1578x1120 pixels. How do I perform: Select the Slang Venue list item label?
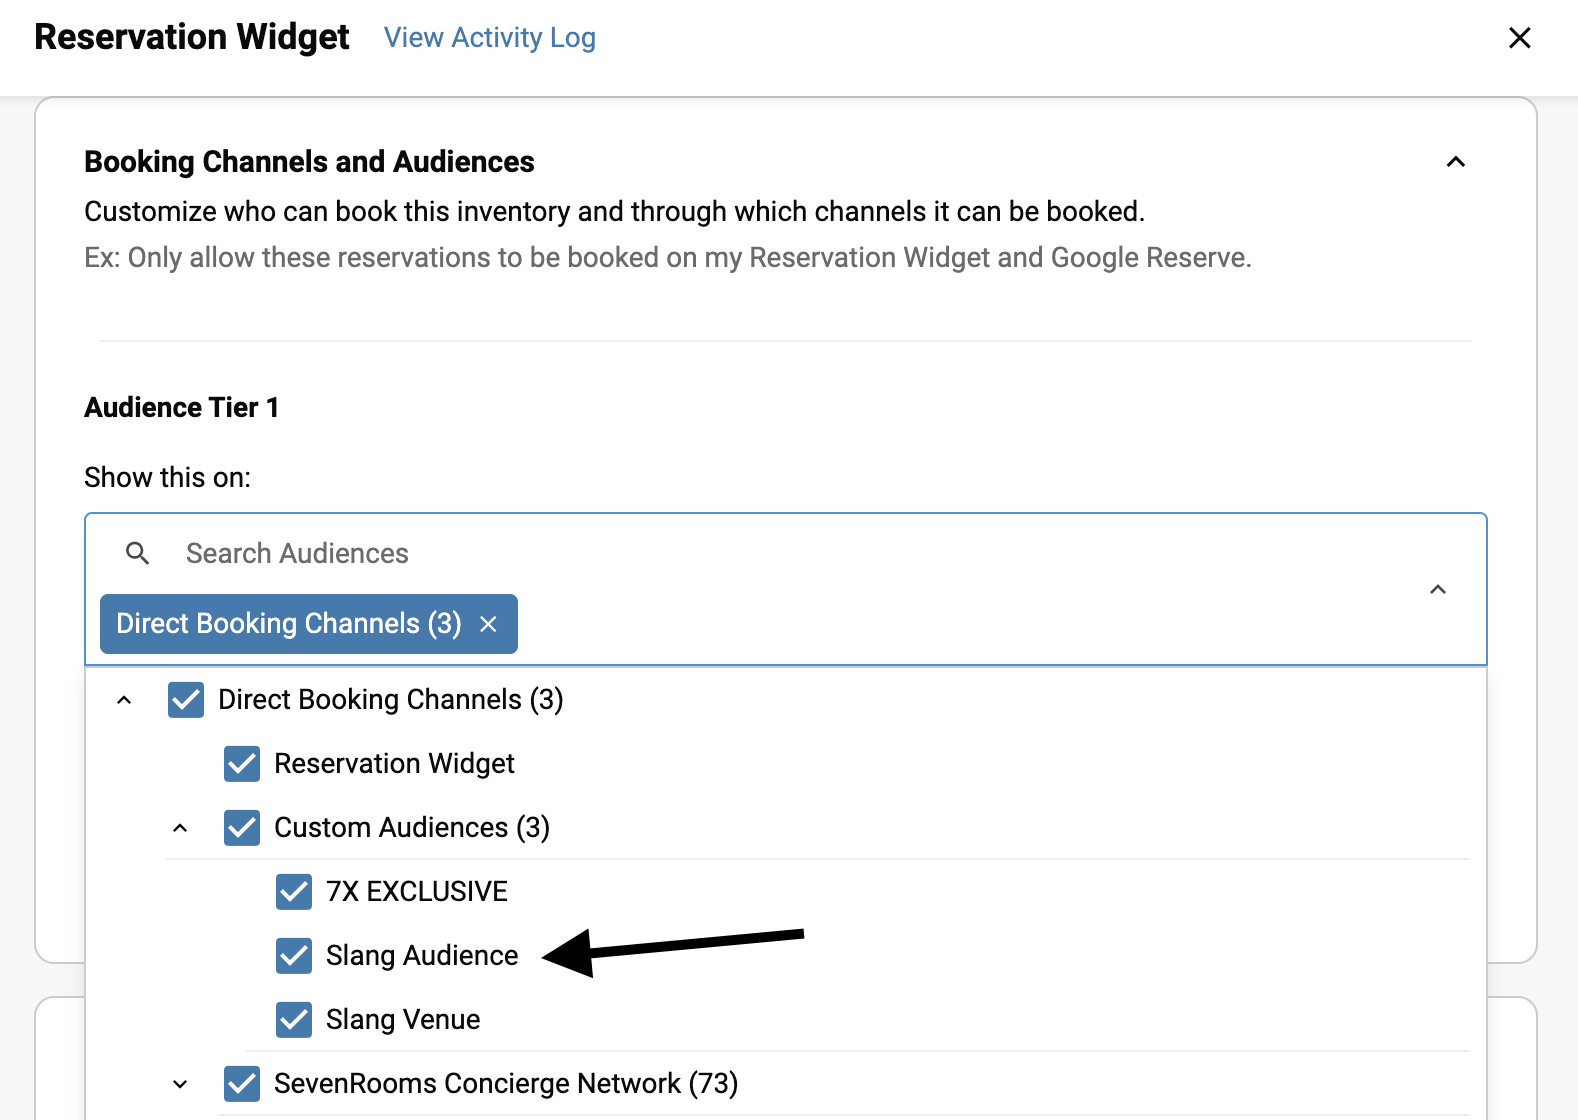point(403,1020)
